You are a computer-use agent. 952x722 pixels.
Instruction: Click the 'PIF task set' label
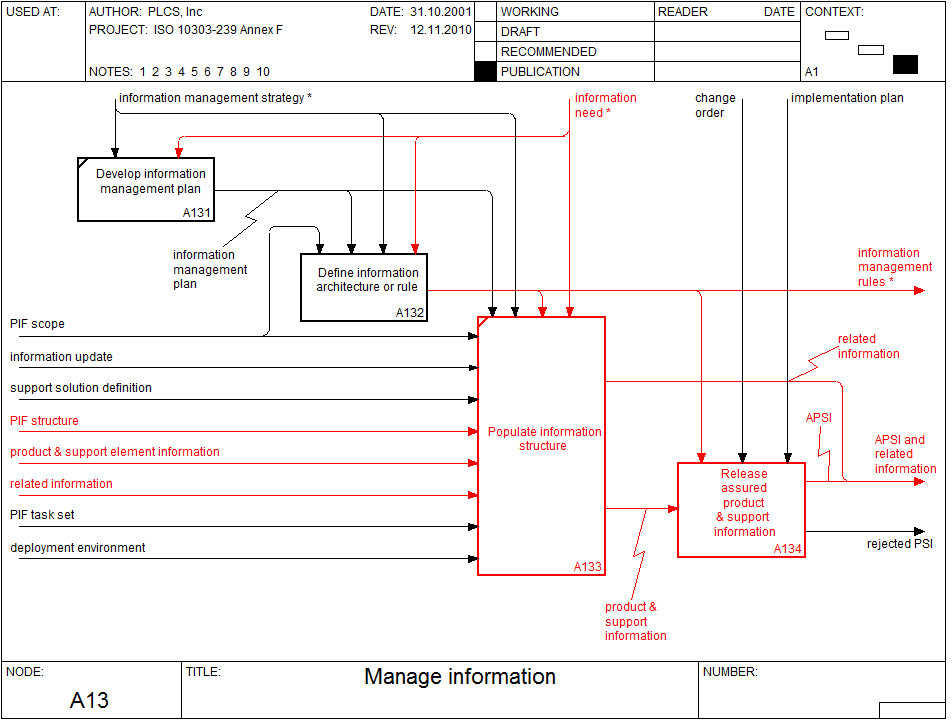[x=42, y=515]
